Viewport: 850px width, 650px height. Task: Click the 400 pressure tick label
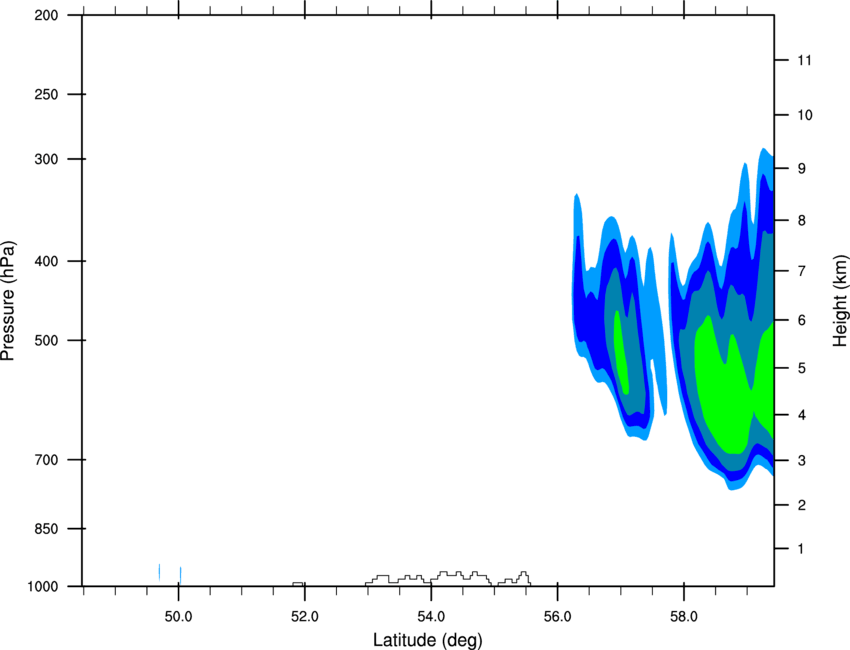(x=46, y=261)
